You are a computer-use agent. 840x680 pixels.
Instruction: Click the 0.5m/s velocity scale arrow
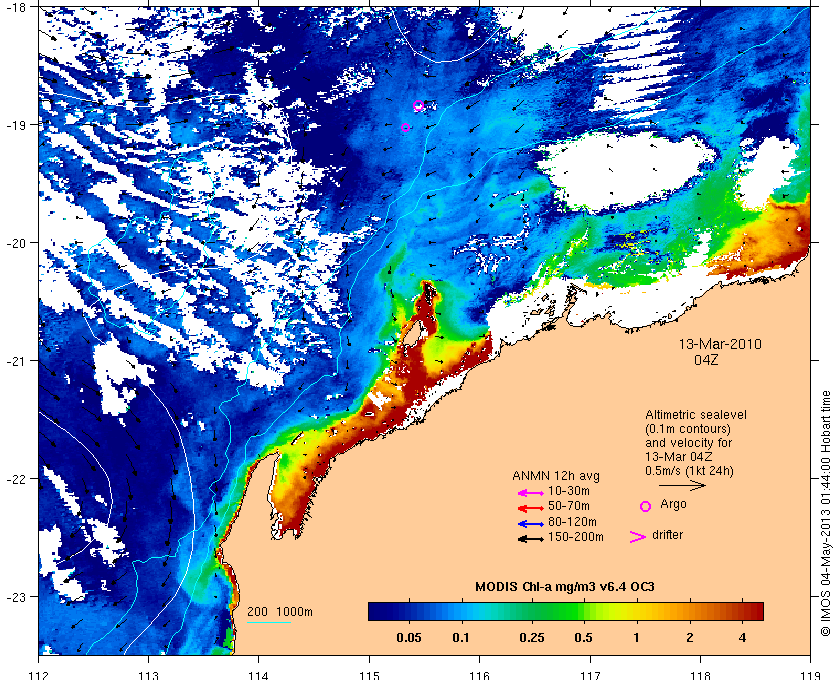click(682, 486)
